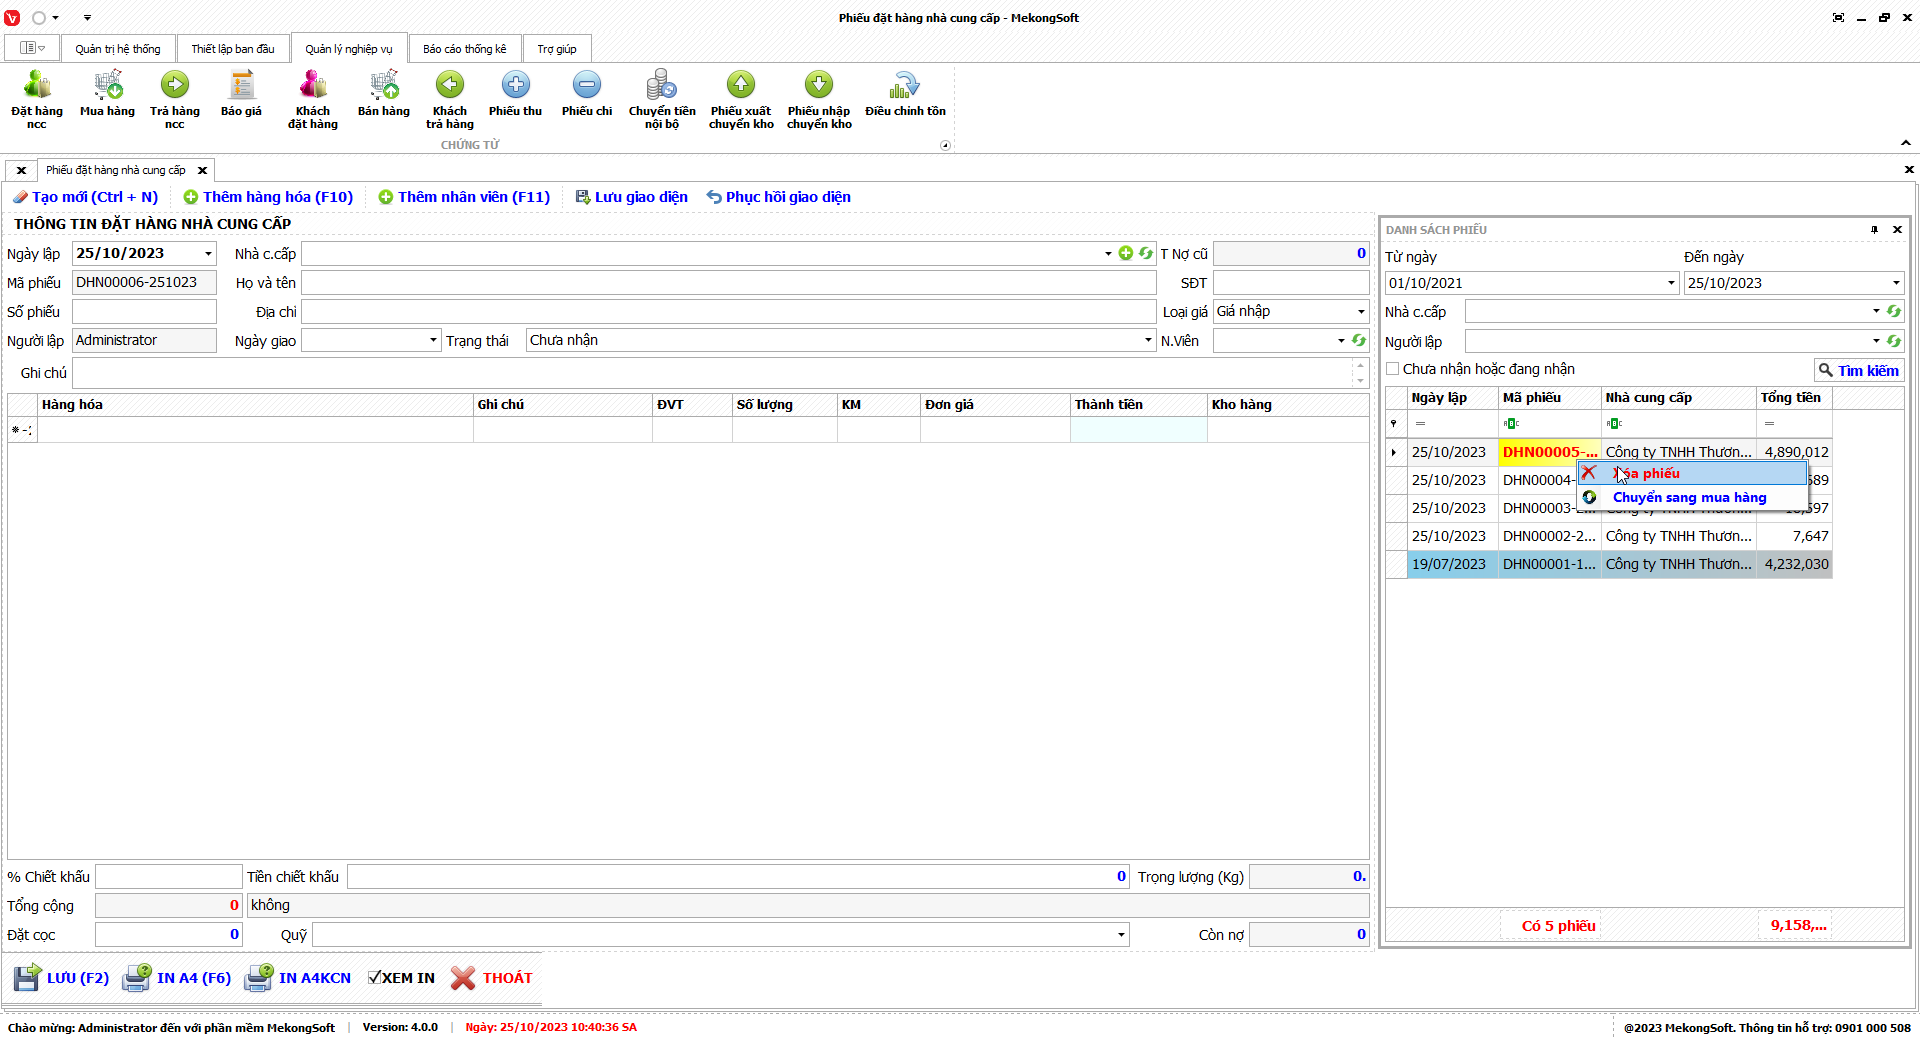Viewport: 1920px width, 1039px height.
Task: Enable Chưa nhận hoặc đang nhận checkbox
Action: [x=1393, y=369]
